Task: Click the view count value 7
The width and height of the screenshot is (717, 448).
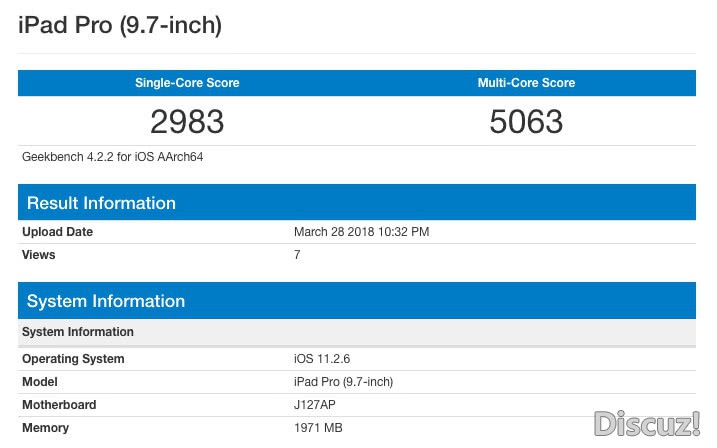Action: tap(297, 255)
